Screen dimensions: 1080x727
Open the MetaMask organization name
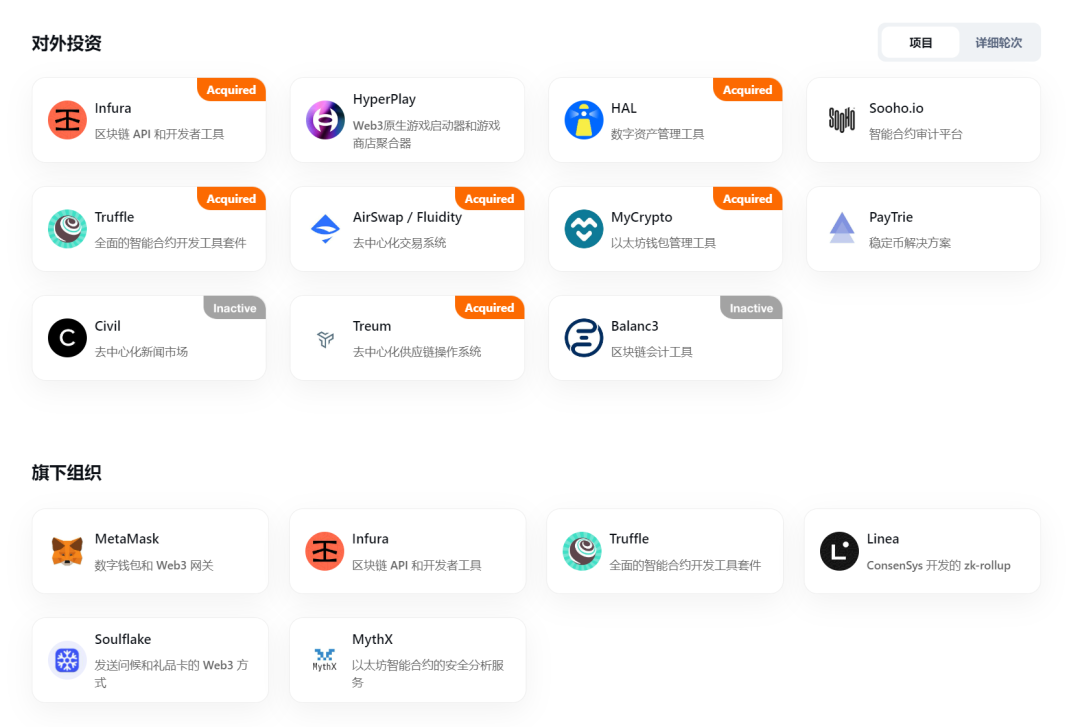(127, 539)
